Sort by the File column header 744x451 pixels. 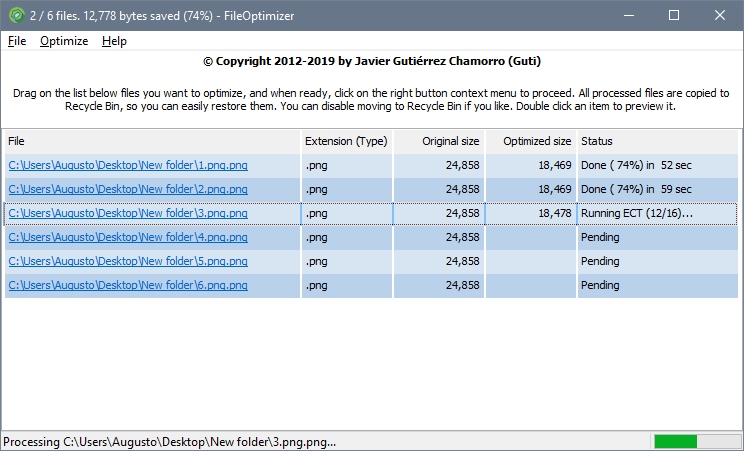[x=152, y=141]
